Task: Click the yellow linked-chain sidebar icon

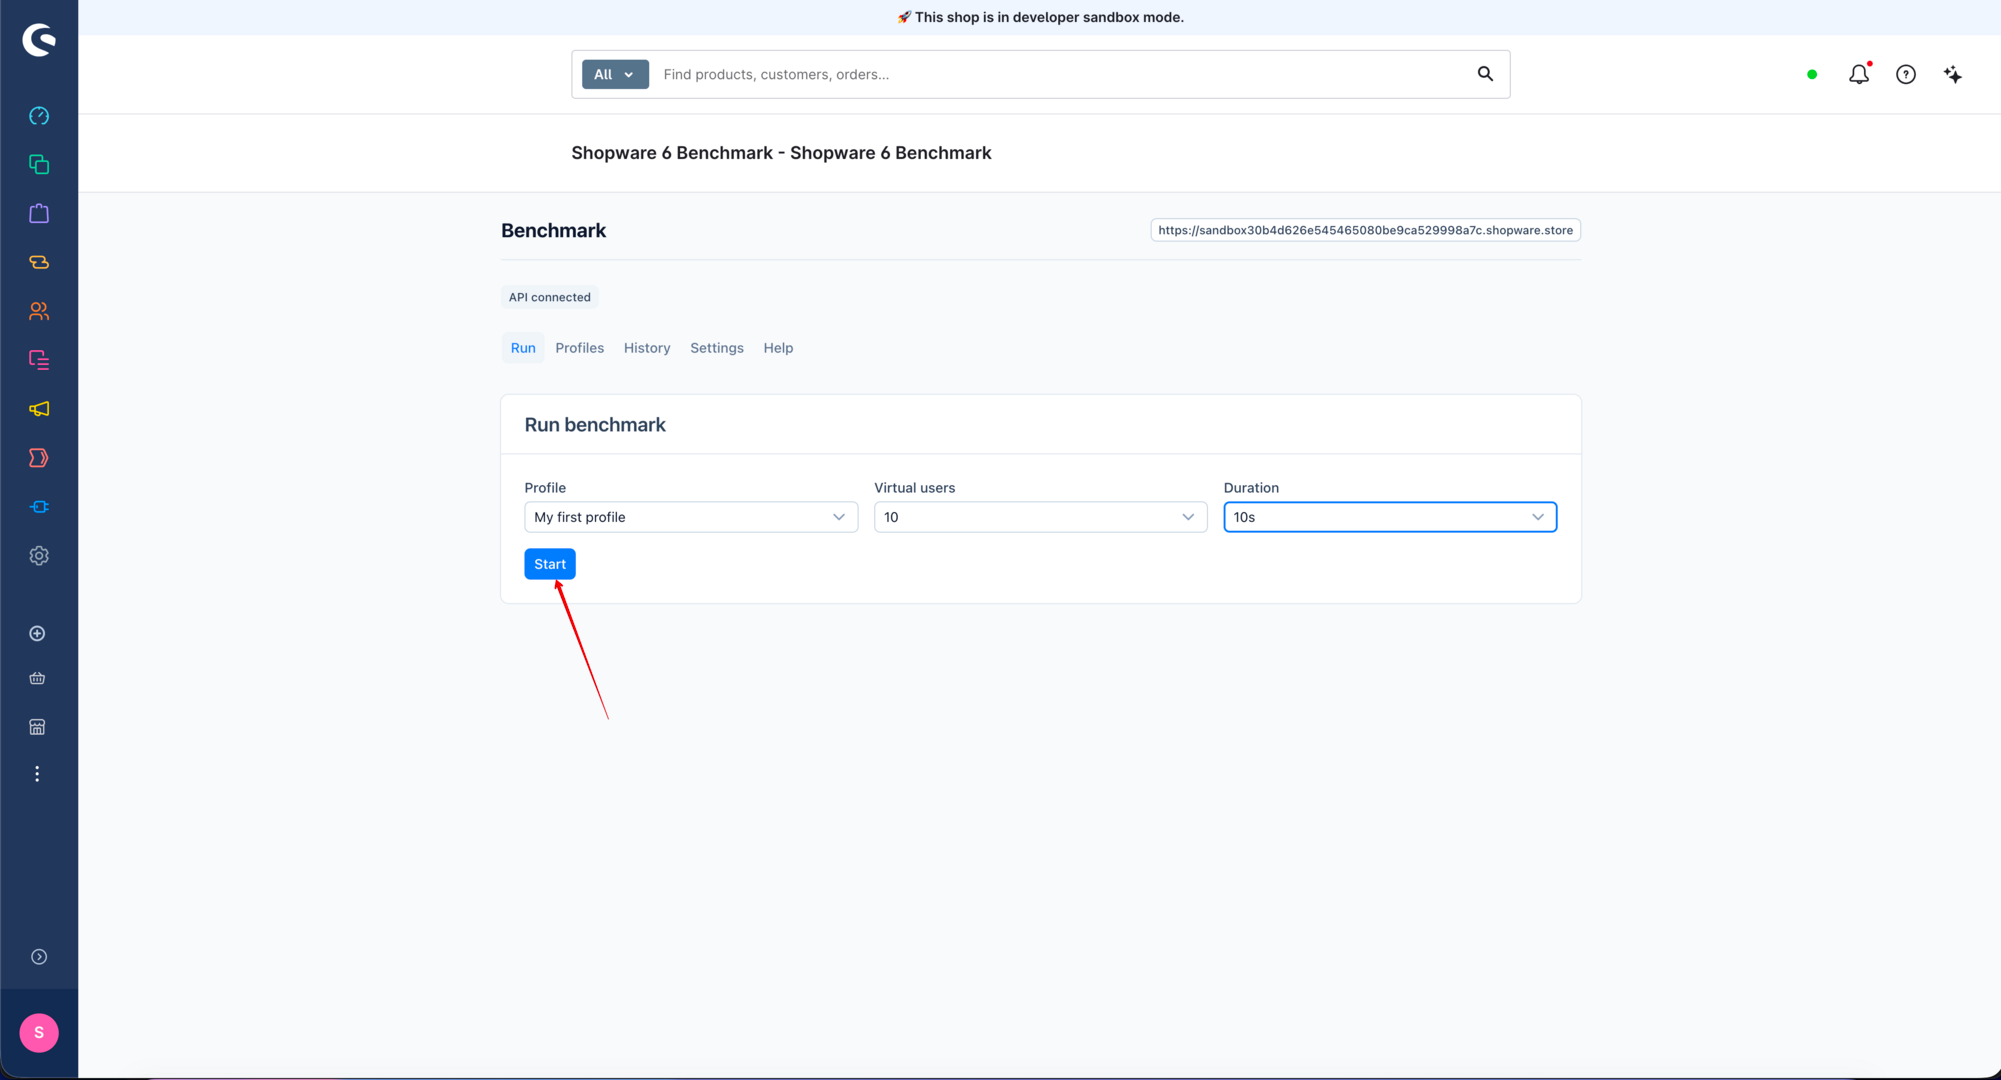Action: click(39, 262)
